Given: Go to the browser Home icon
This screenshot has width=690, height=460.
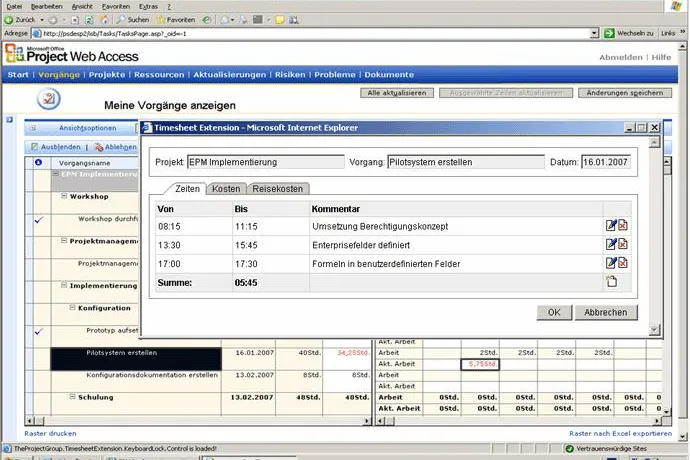Looking at the screenshot, I should (104, 20).
